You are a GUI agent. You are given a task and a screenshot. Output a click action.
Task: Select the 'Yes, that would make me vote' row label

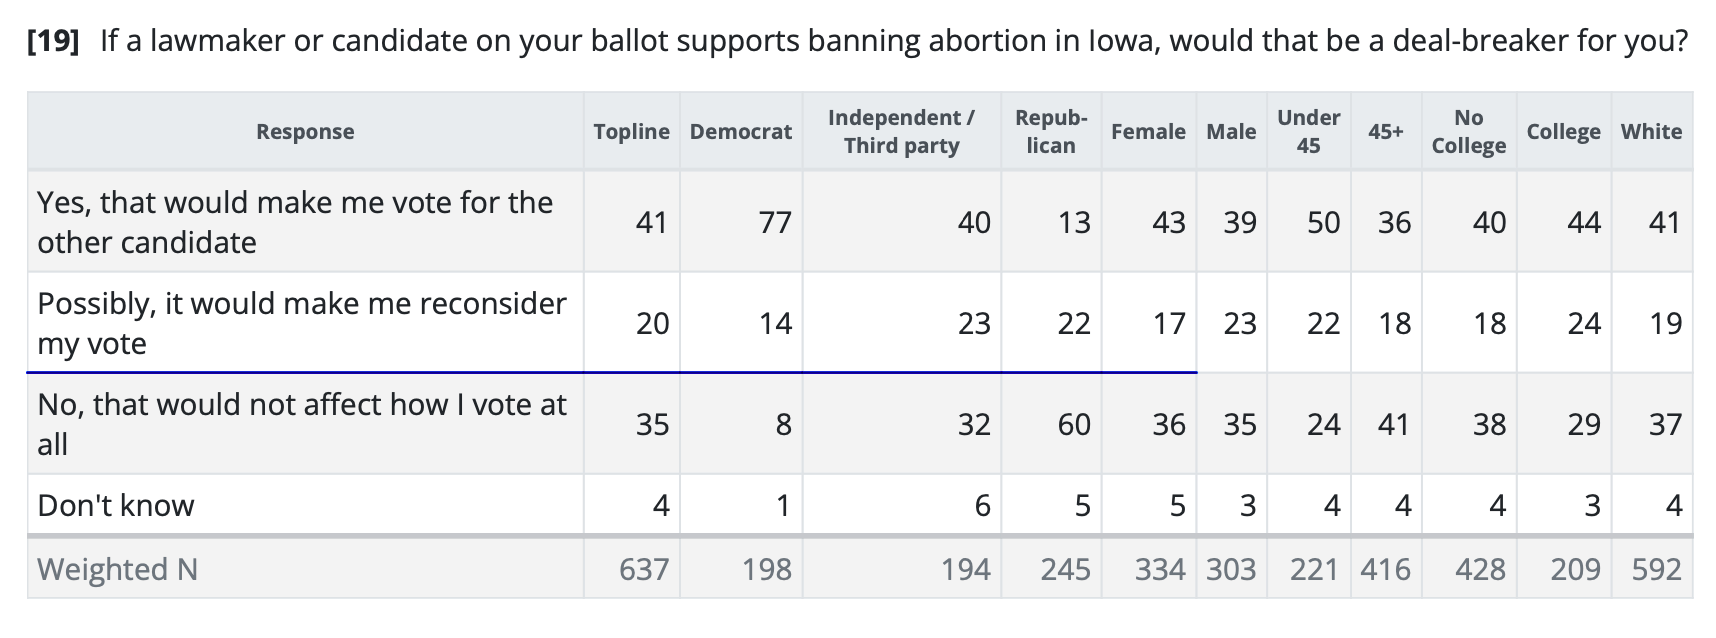pyautogui.click(x=295, y=222)
